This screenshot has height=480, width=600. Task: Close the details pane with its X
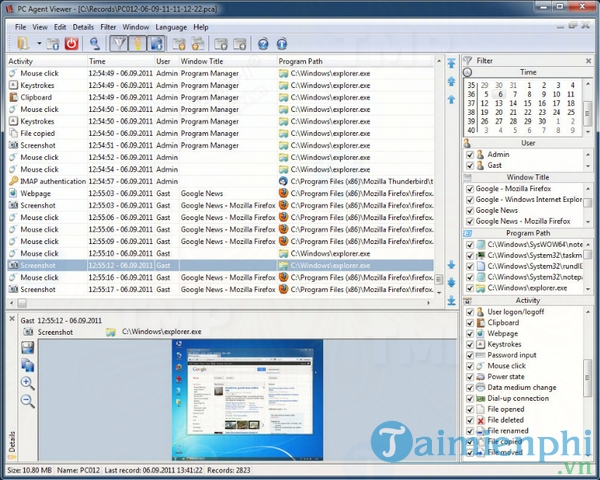[x=12, y=318]
